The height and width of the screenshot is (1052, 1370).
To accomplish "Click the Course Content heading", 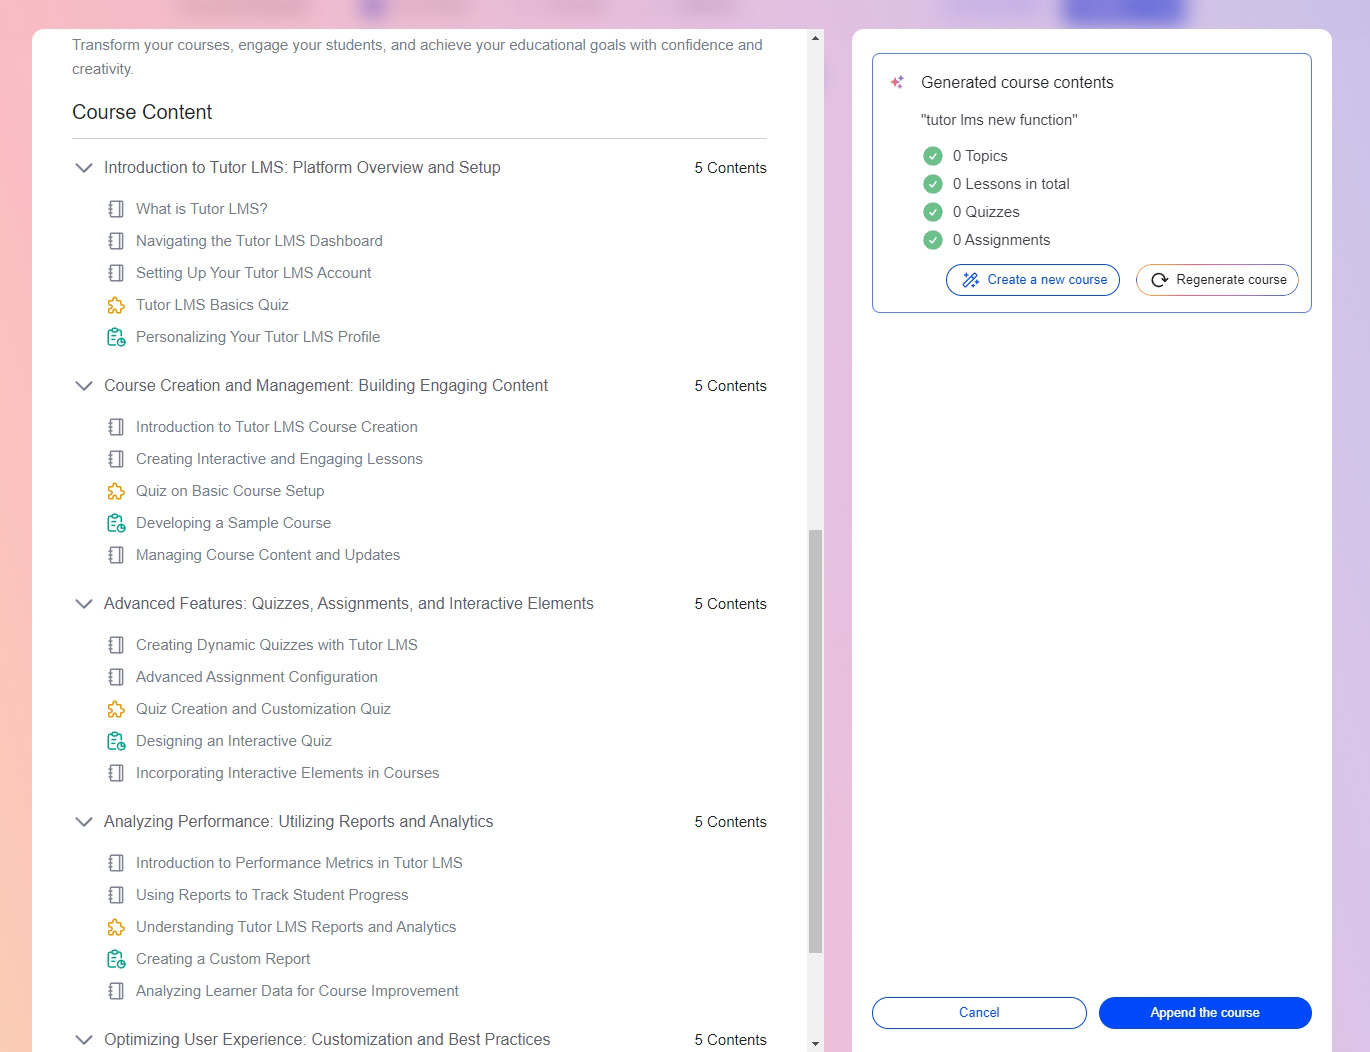I will click(142, 112).
